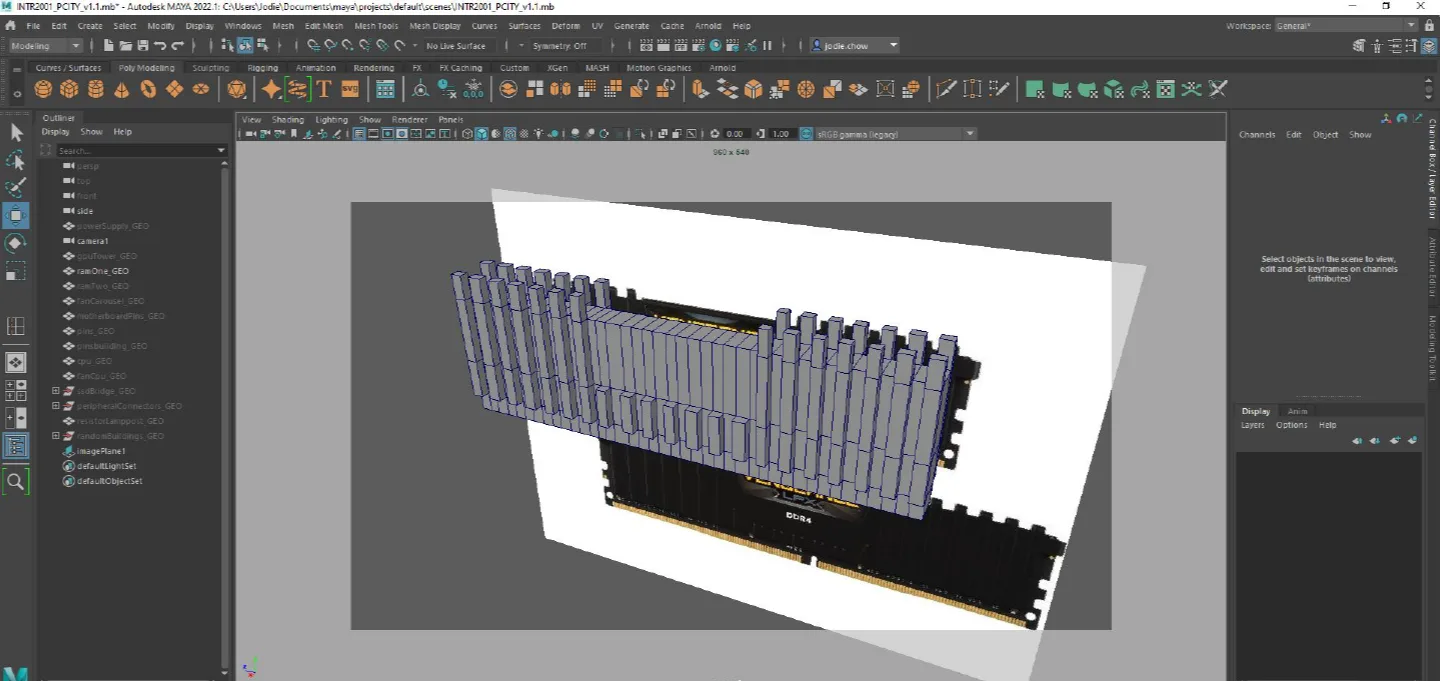The height and width of the screenshot is (681, 1440).
Task: Toggle textured display in viewport toolbar
Action: click(x=524, y=133)
